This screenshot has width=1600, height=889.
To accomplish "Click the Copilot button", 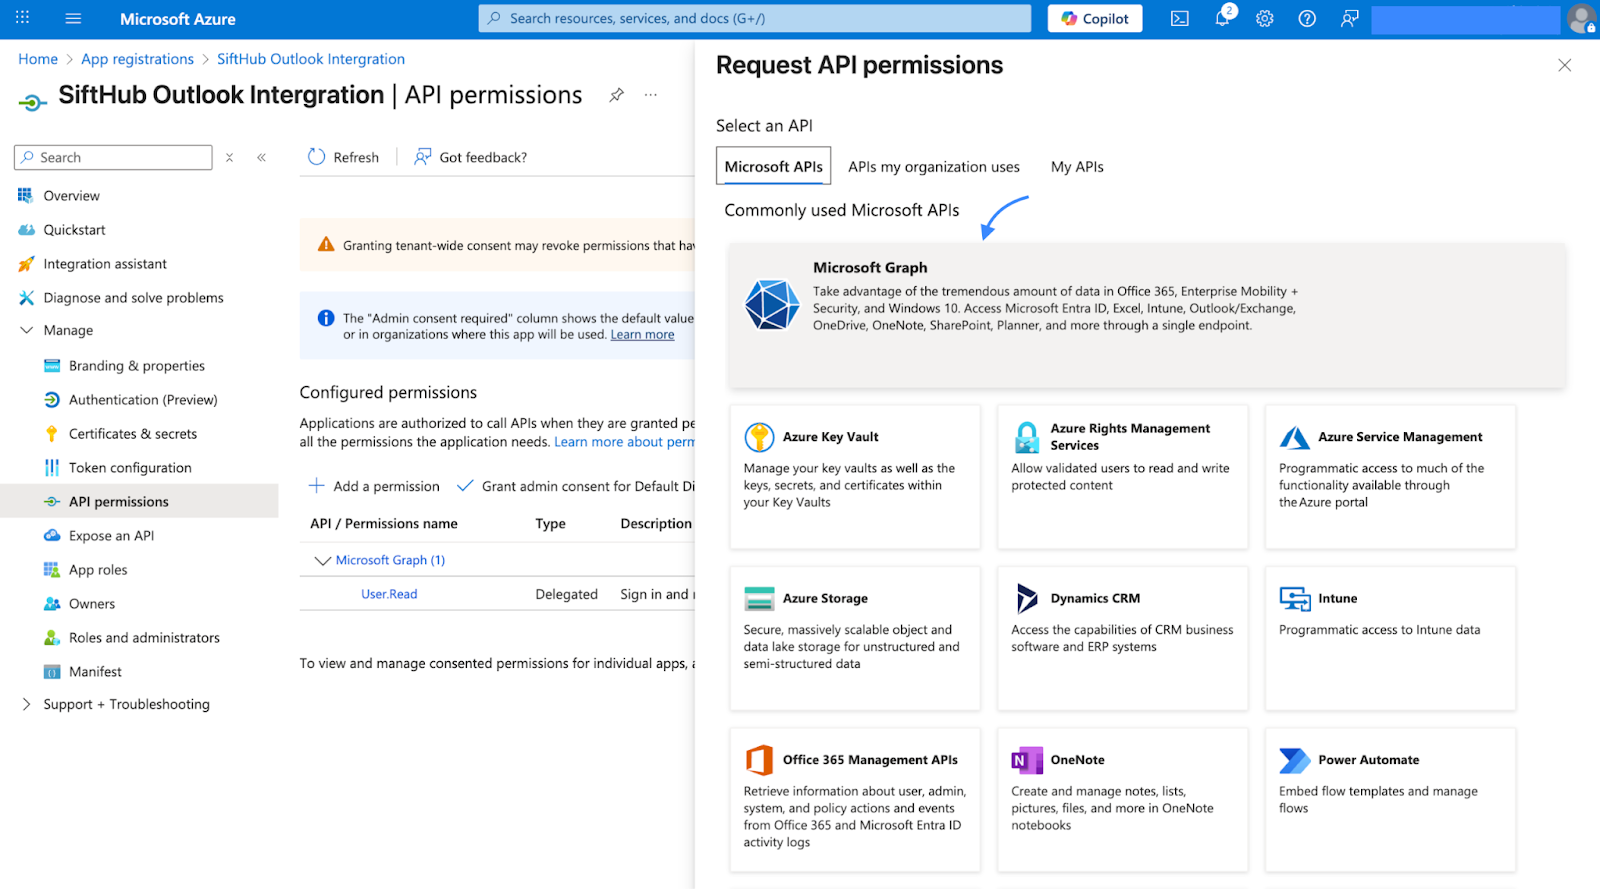I will (x=1095, y=19).
